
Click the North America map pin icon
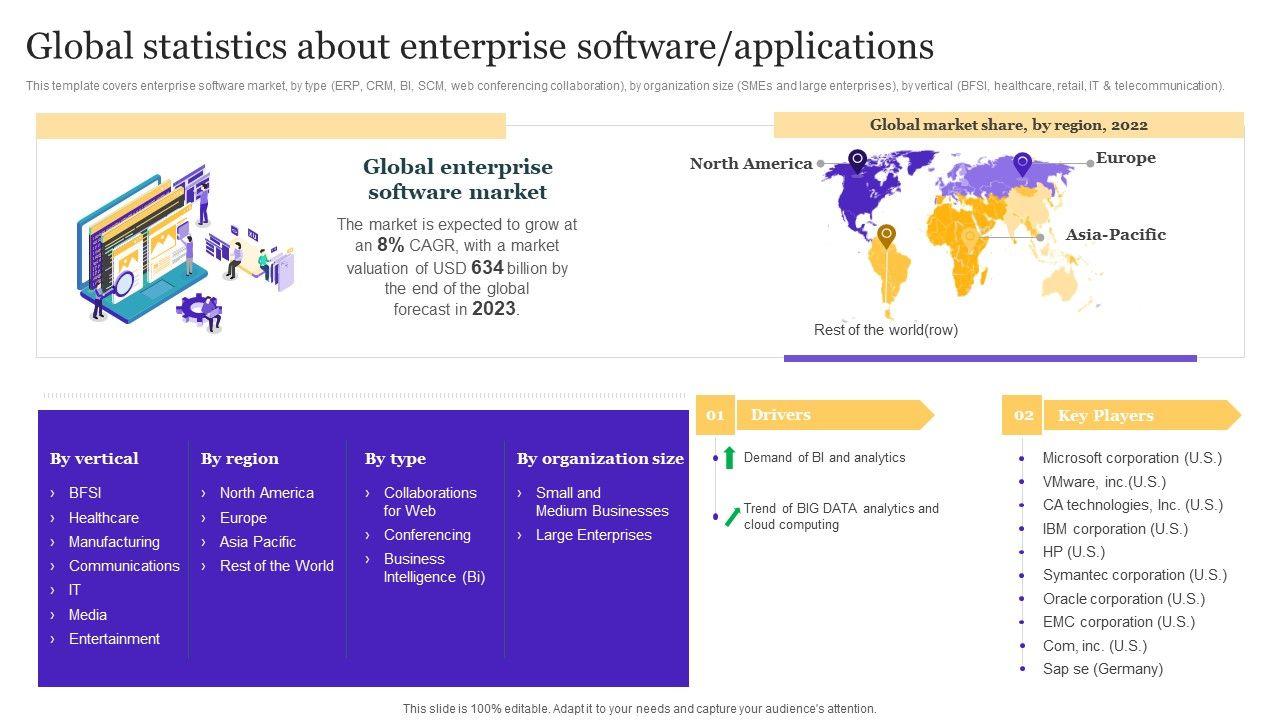(857, 160)
